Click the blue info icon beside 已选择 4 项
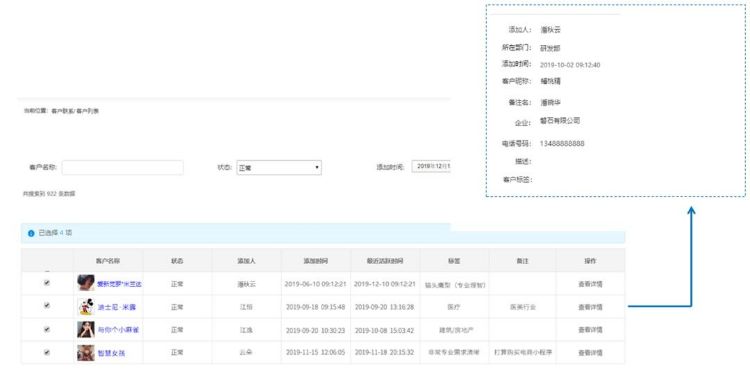This screenshot has width=750, height=375. pyautogui.click(x=31, y=233)
